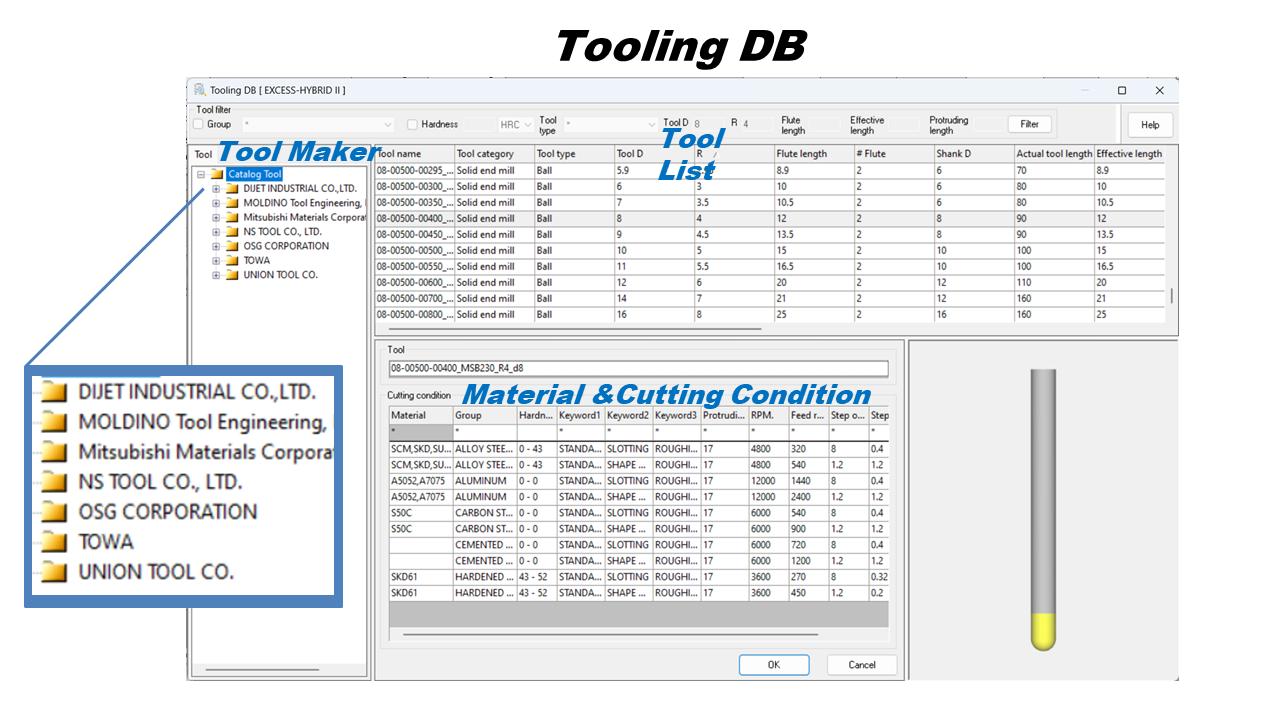Expand the OSG CORPORATION node

tap(216, 246)
